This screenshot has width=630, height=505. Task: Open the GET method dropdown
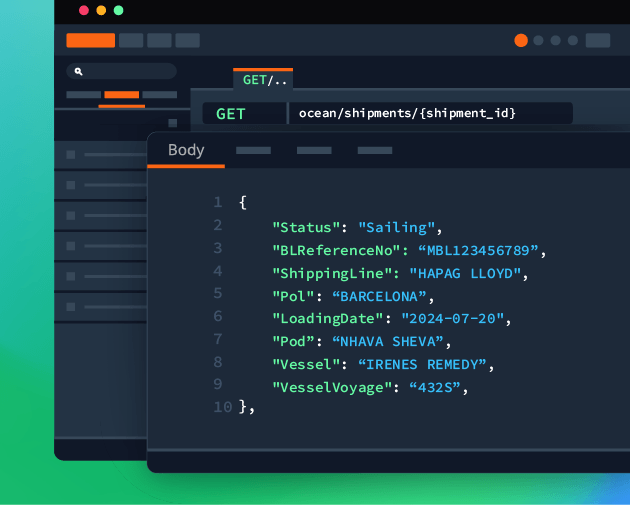click(242, 113)
